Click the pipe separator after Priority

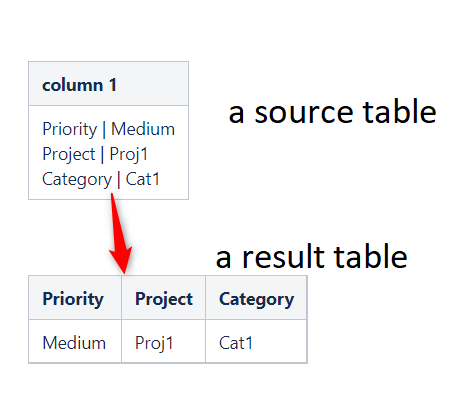(x=104, y=129)
